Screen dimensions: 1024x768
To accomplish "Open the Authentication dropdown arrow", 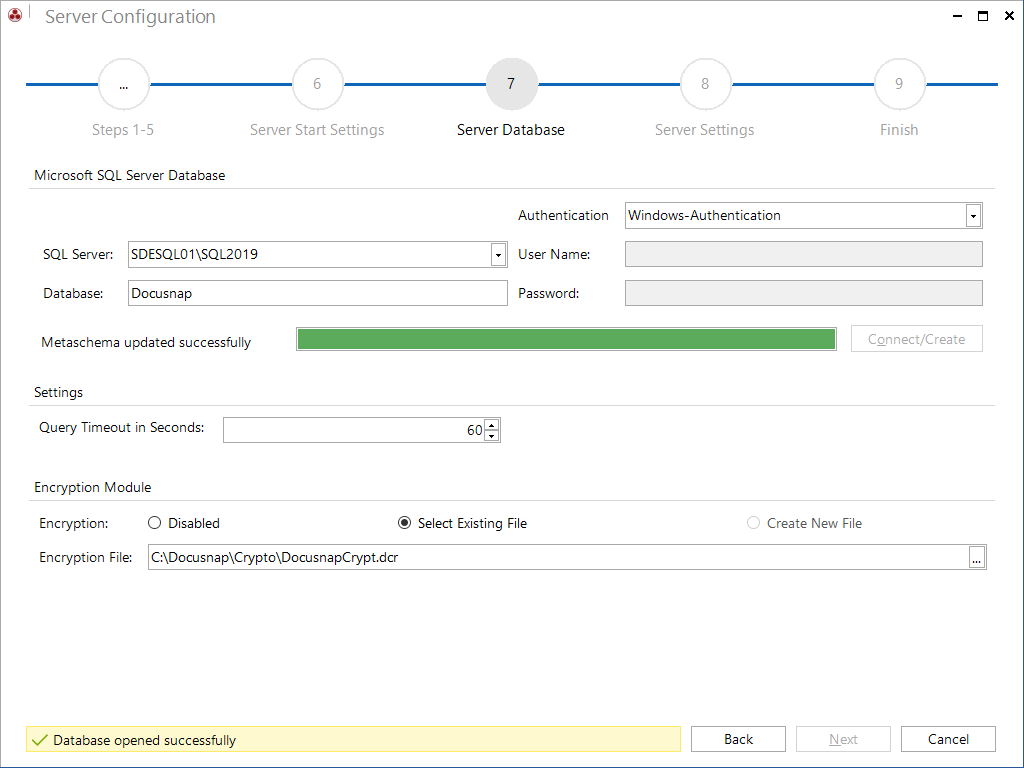I will coord(973,216).
